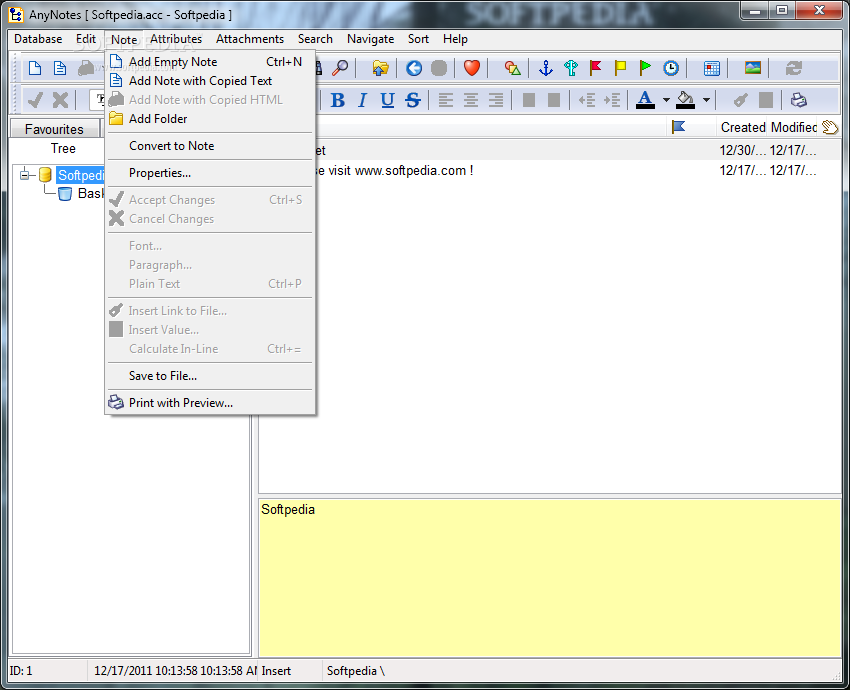Click the grey checkmark accept icon in toolbar
The height and width of the screenshot is (690, 850).
click(35, 100)
